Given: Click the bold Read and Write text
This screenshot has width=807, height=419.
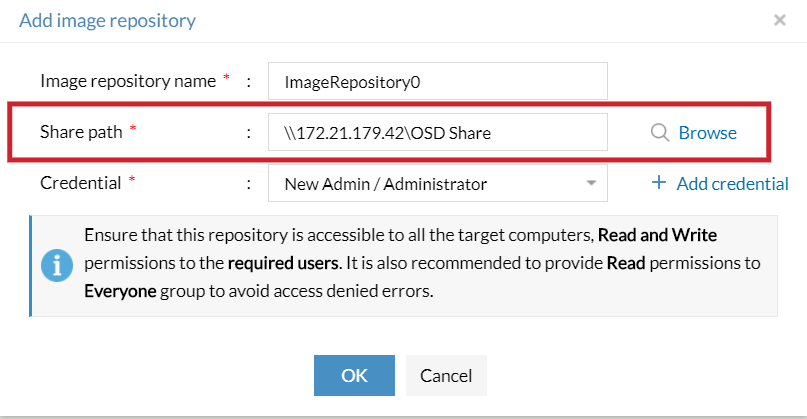Looking at the screenshot, I should (657, 236).
